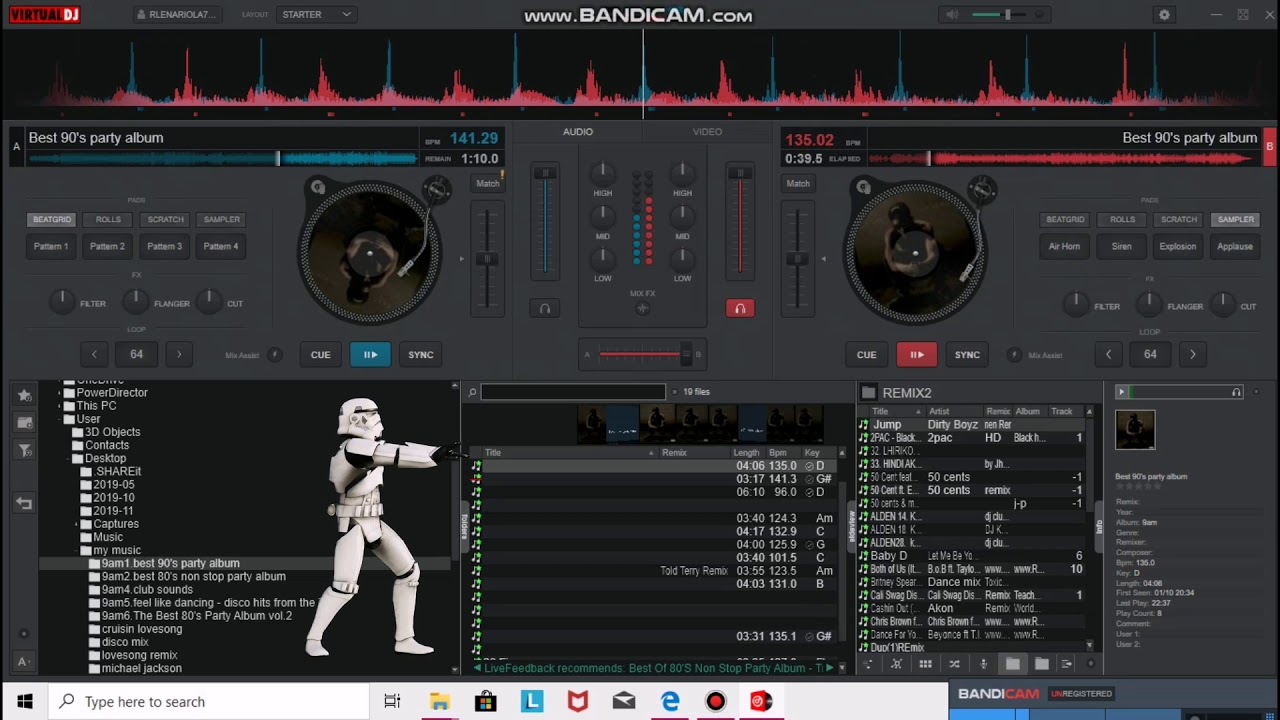Viewport: 1280px width, 720px height.
Task: Open the settings gear icon at top
Action: click(x=1164, y=15)
